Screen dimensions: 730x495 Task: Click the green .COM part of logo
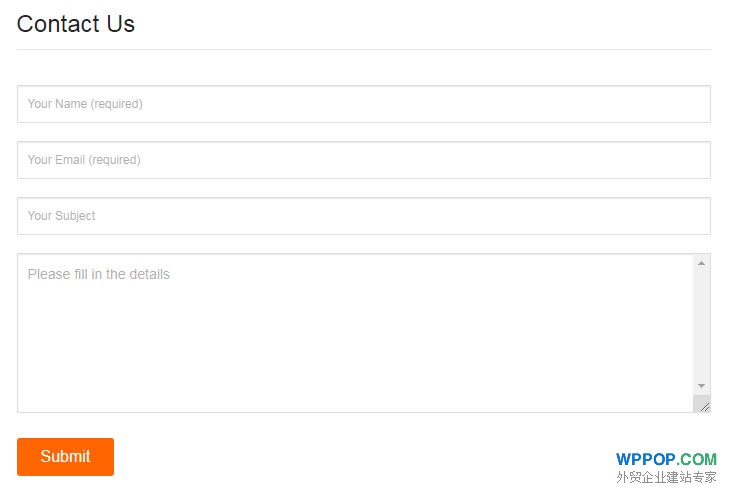[x=696, y=459]
